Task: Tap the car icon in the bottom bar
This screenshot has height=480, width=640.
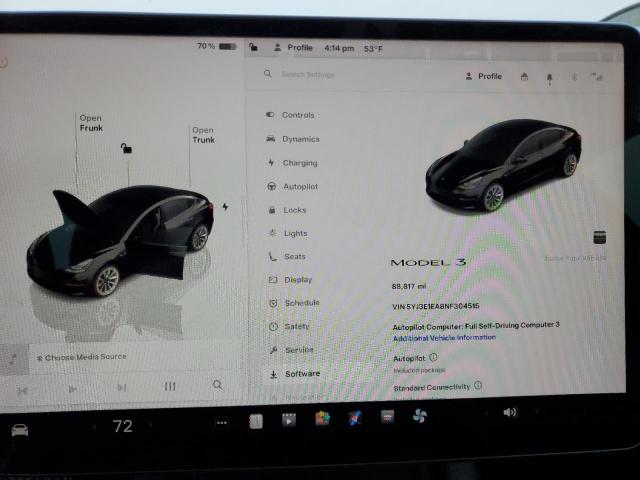Action: click(20, 430)
